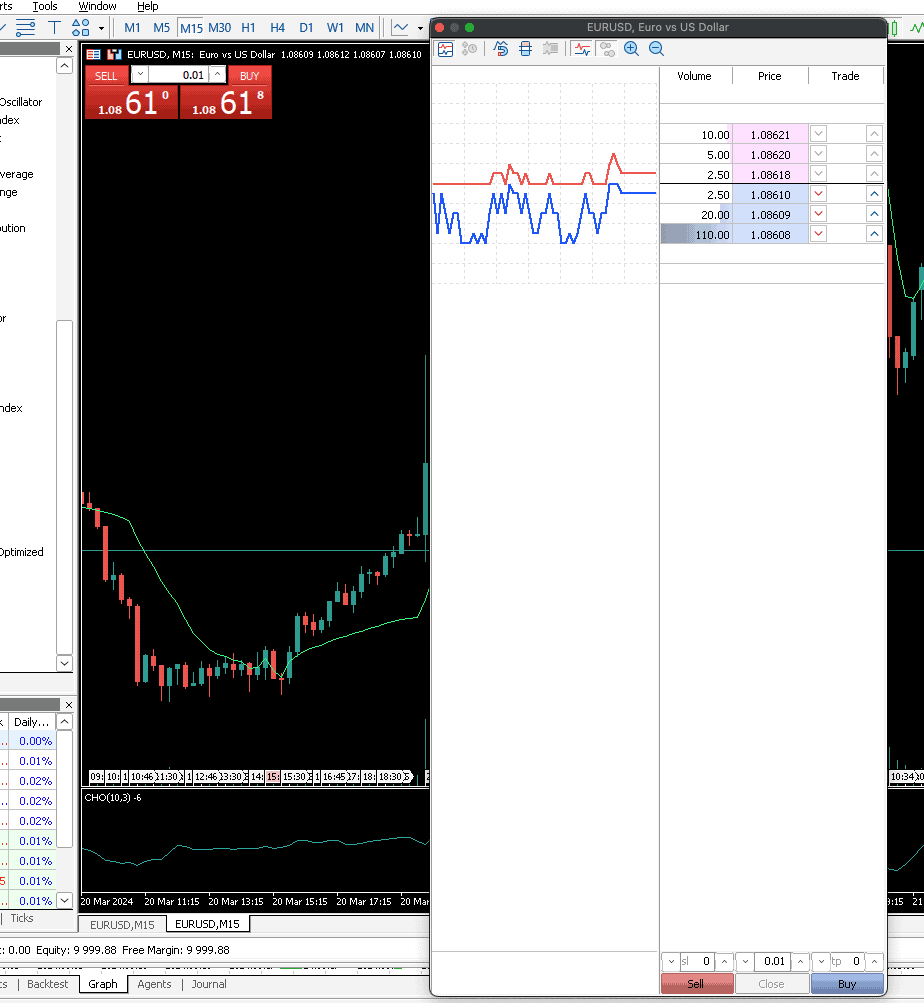Click BUY in the one-click trading panel

tap(250, 75)
